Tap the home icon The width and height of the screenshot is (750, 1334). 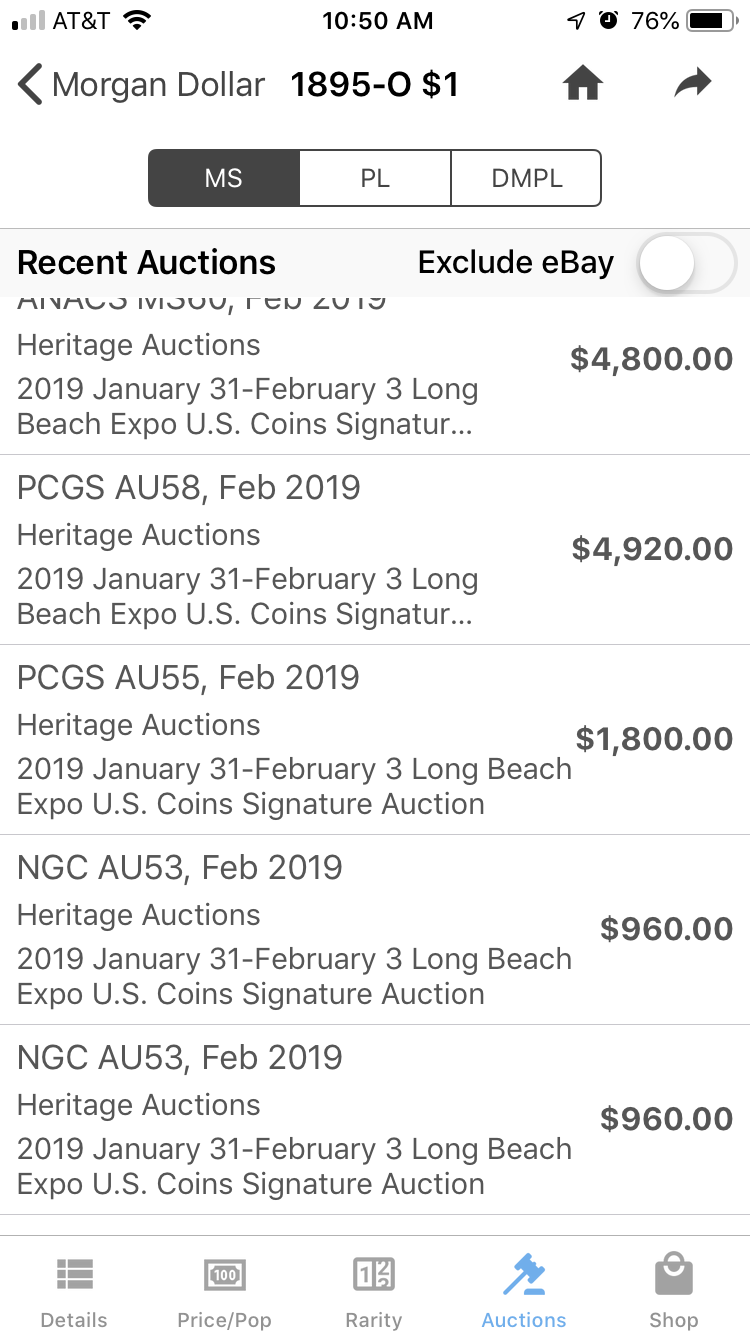[582, 84]
